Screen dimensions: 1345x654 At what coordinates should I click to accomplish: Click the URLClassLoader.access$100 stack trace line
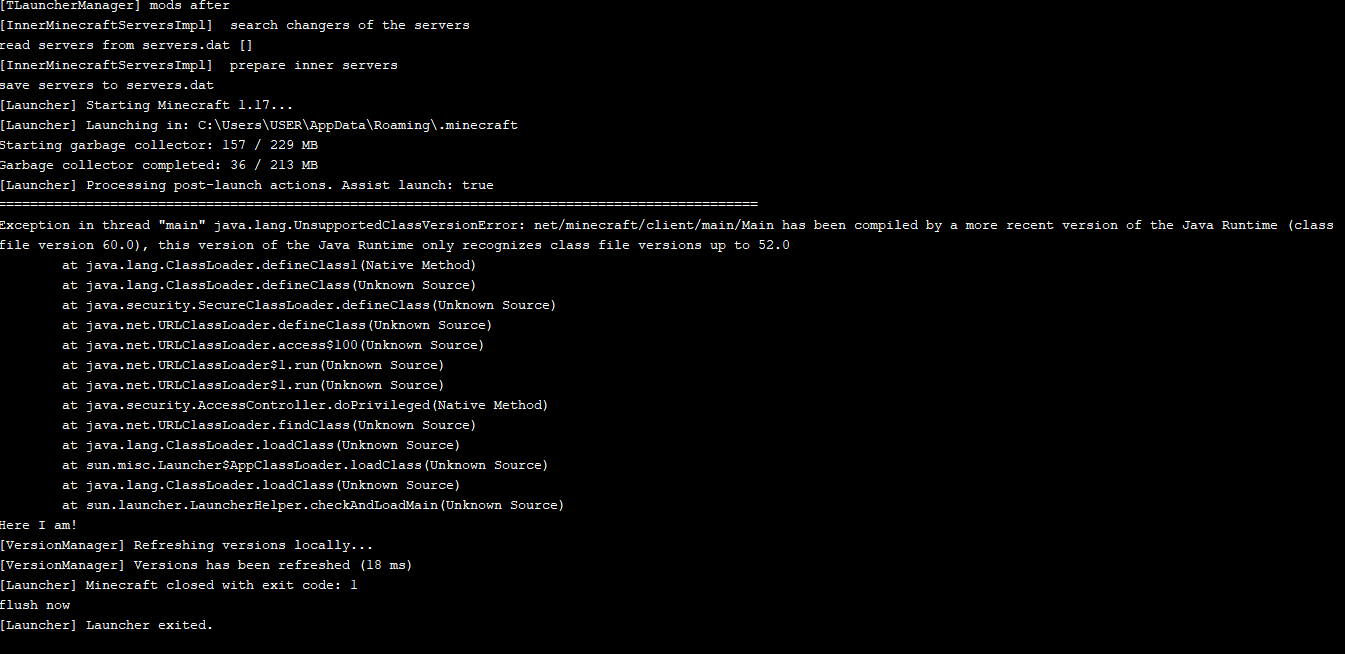point(273,345)
